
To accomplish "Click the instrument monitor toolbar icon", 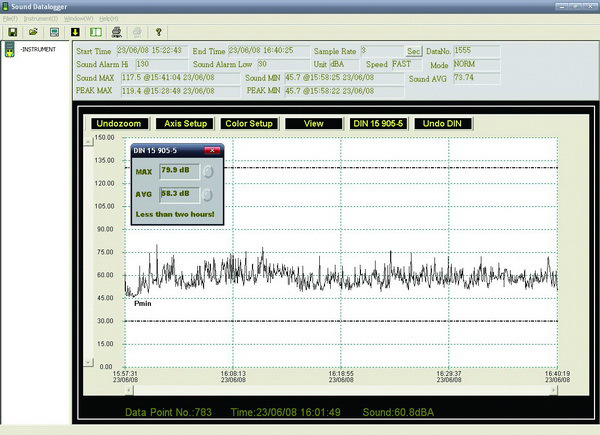I will (x=53, y=32).
